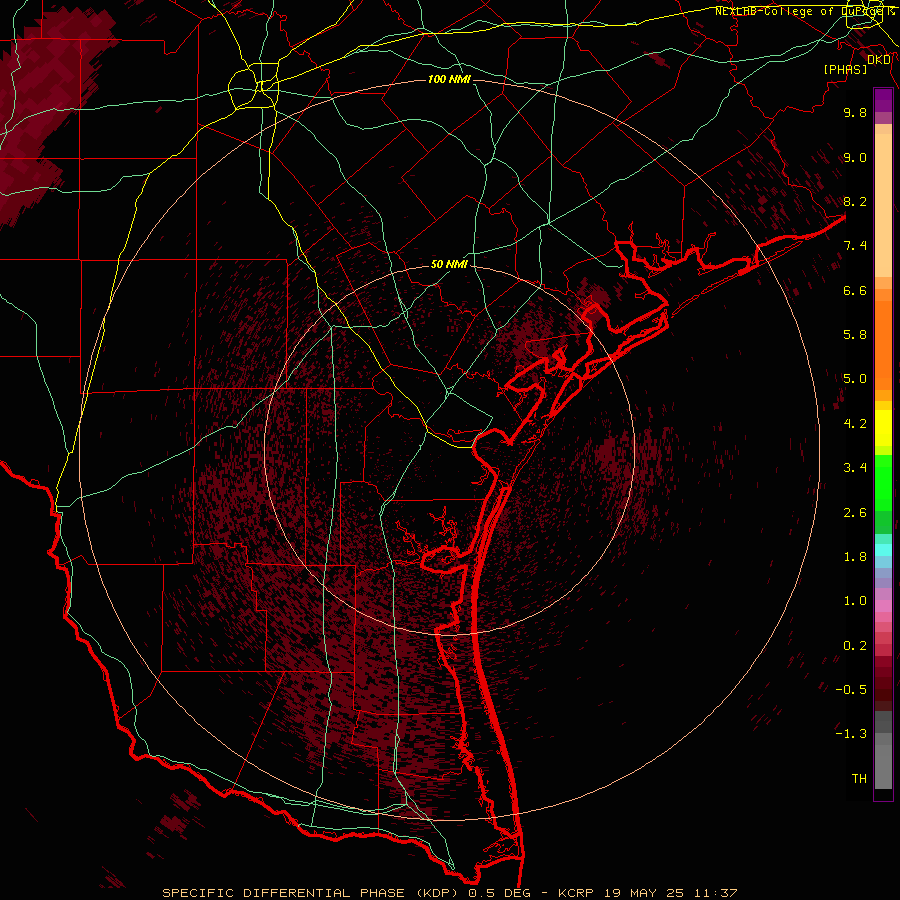This screenshot has height=900, width=900.
Task: Click the 1.0 scale value label
Action: [855, 601]
